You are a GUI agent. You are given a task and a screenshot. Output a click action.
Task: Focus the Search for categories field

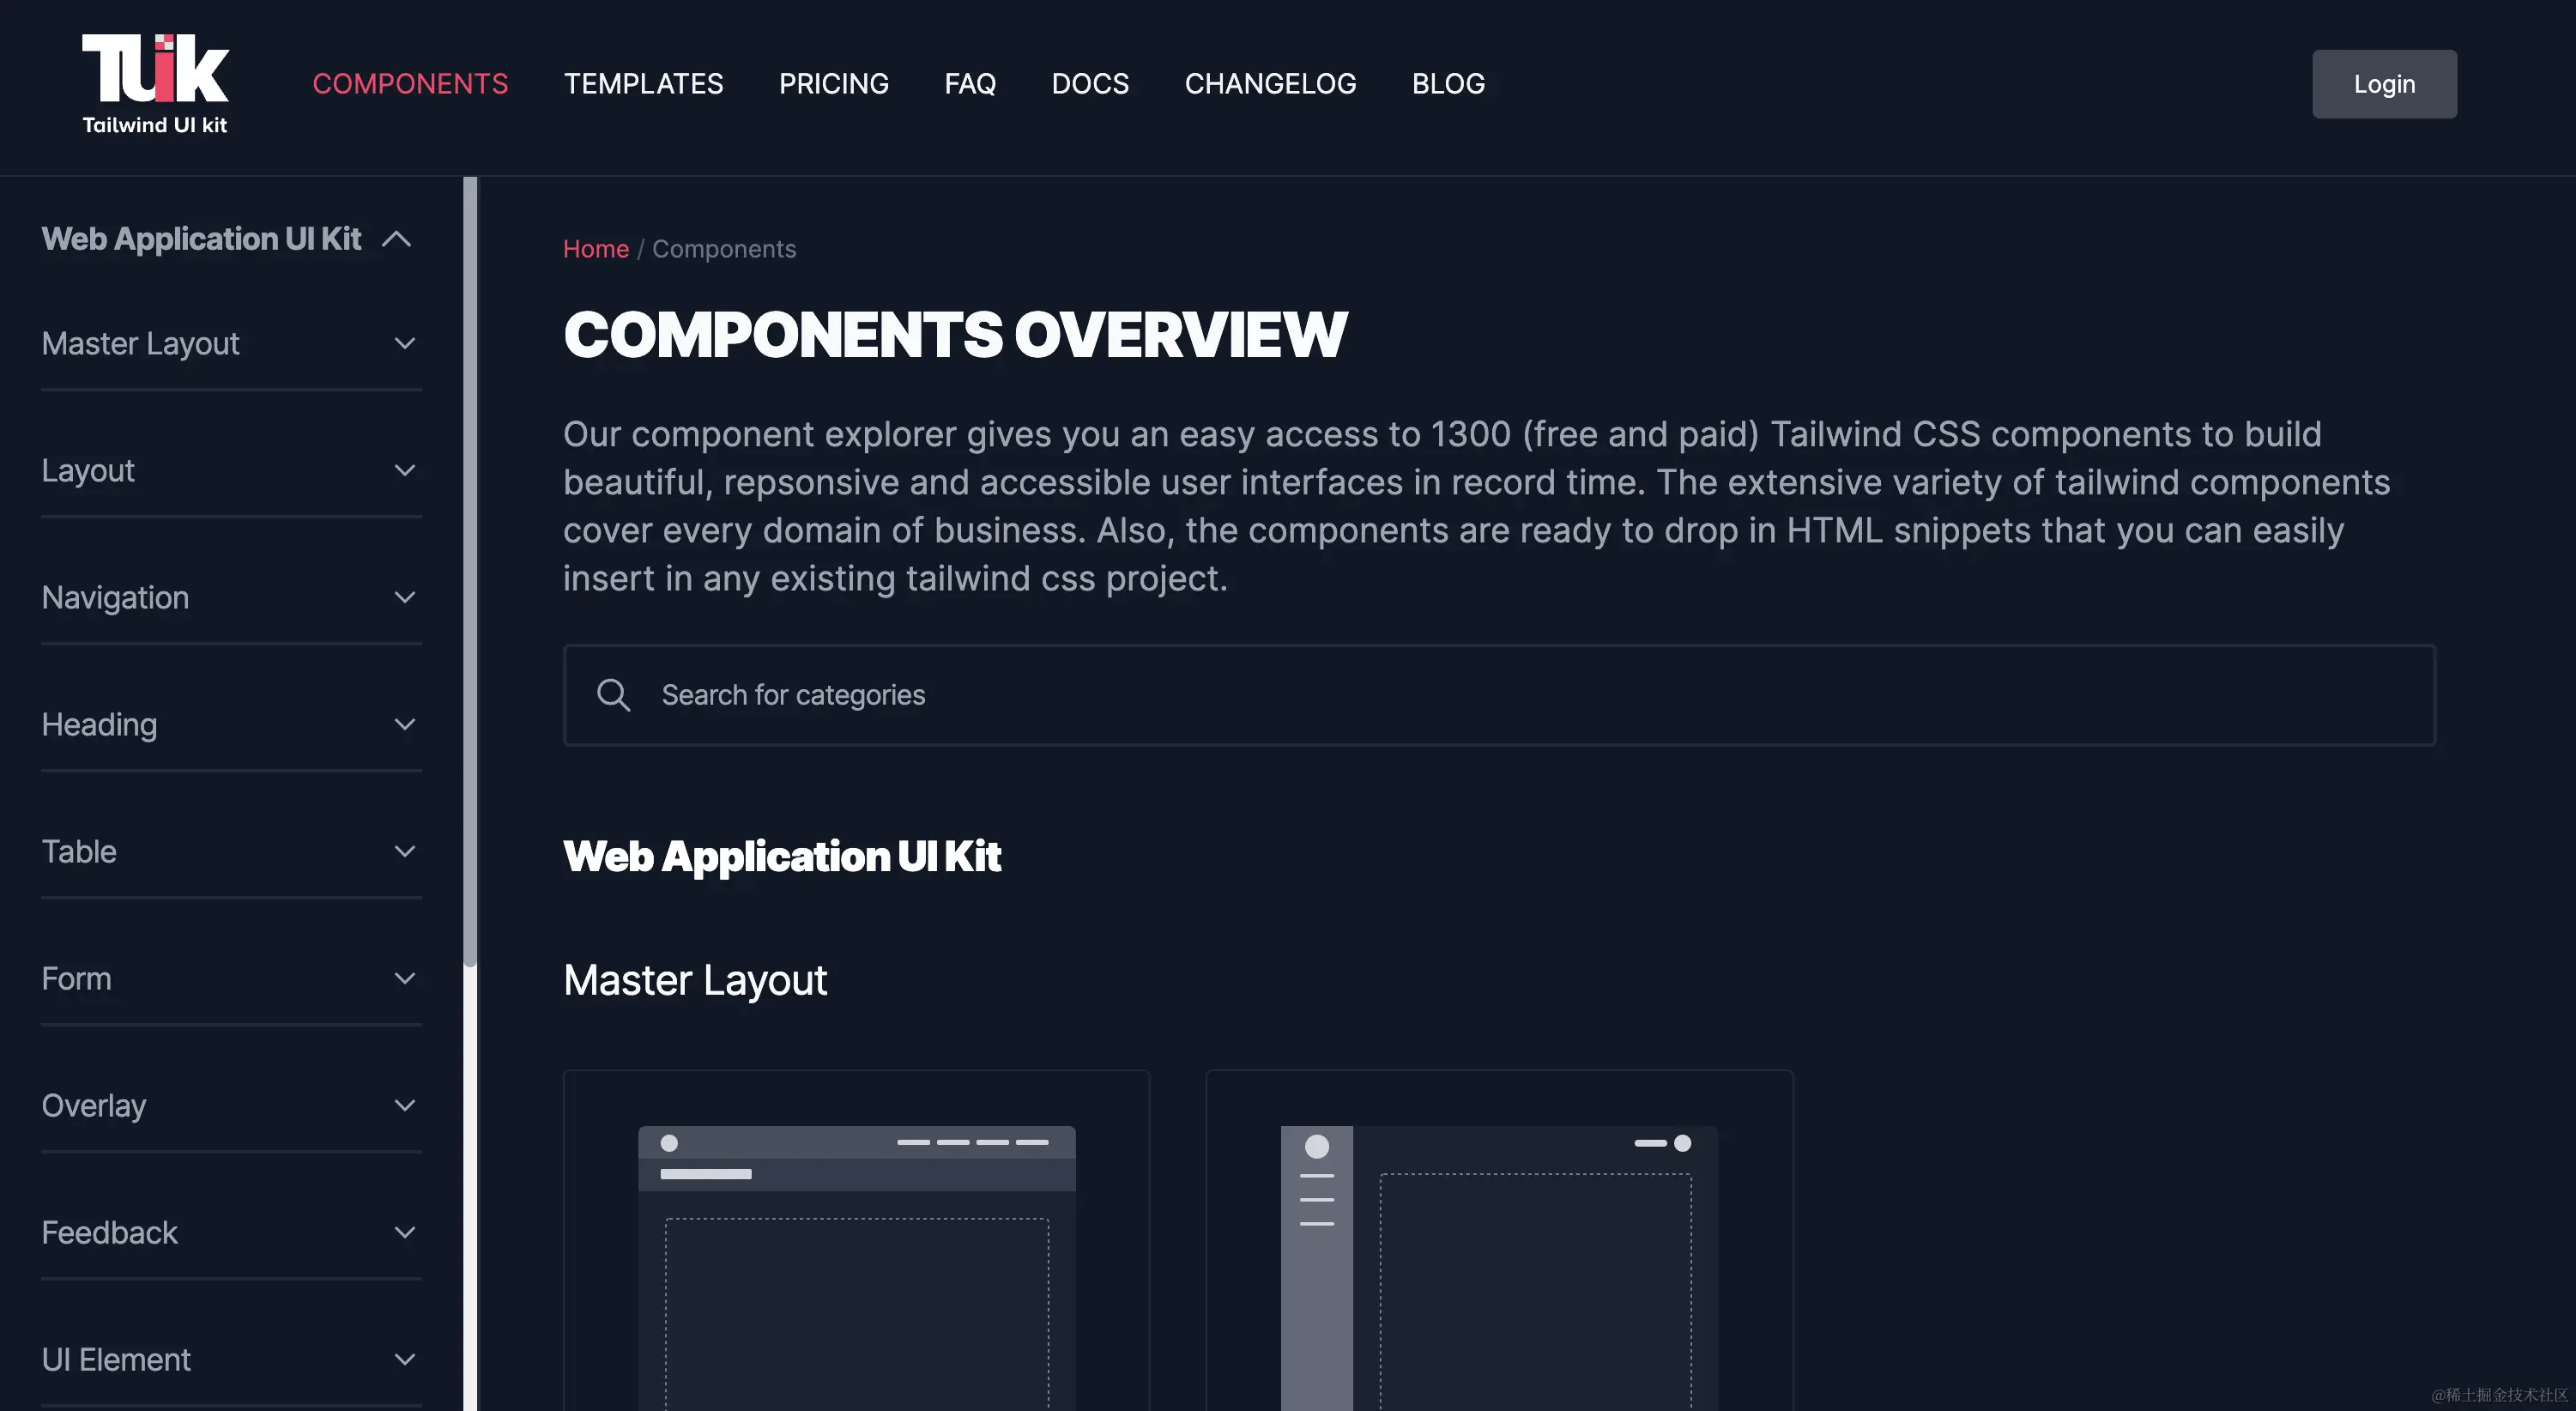[x=1500, y=695]
